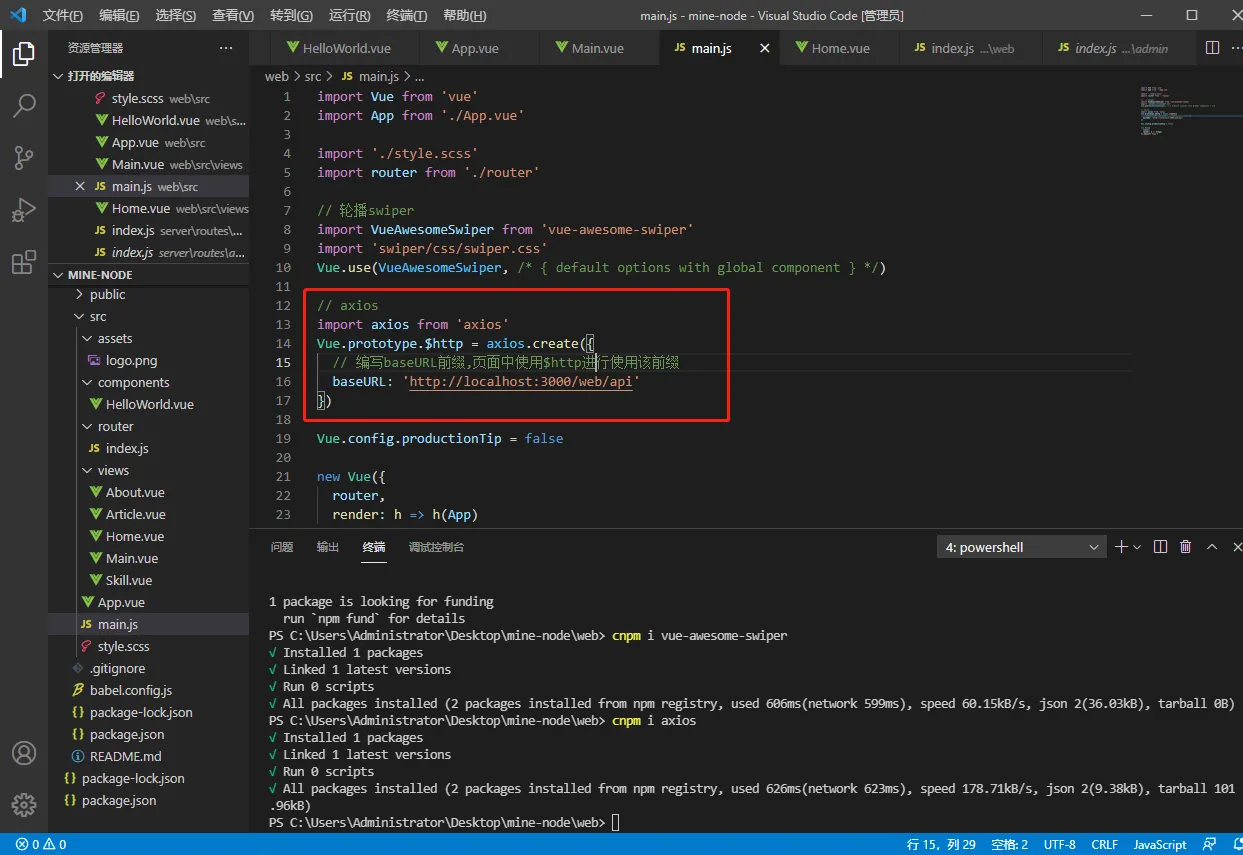Maximize the panel with the up chevron

click(x=1212, y=547)
